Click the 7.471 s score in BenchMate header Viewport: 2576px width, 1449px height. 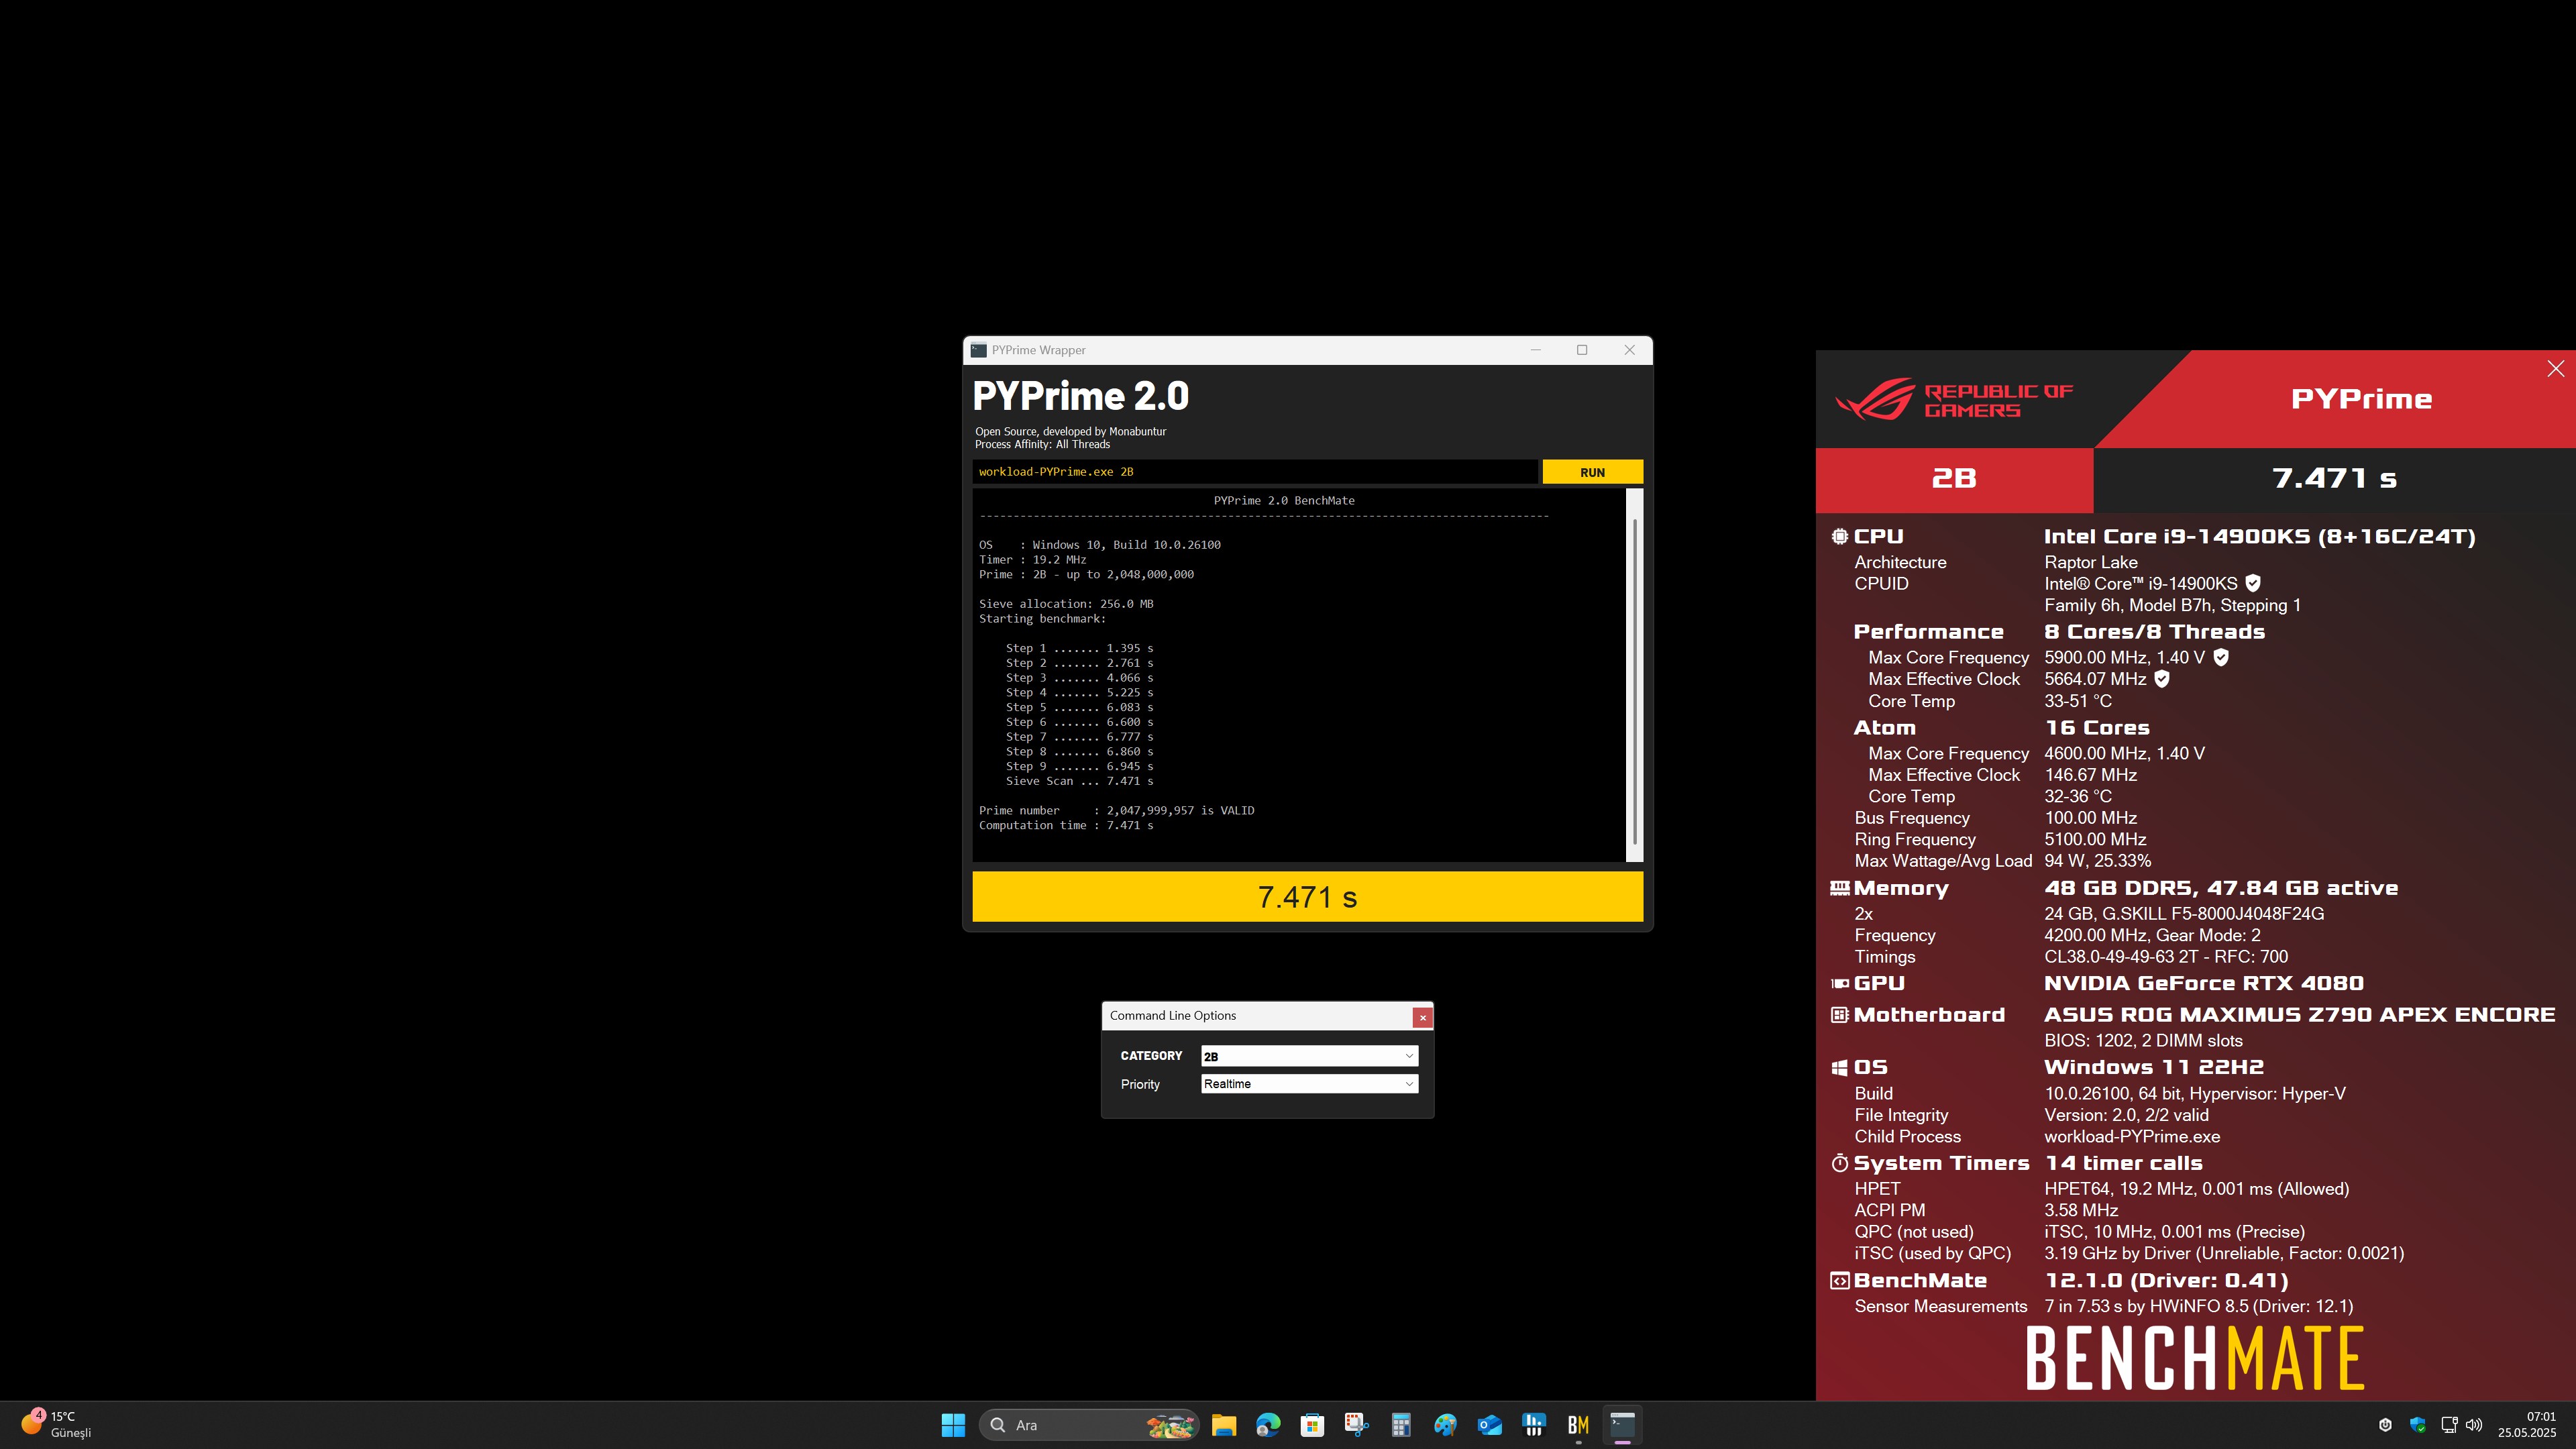point(2334,479)
